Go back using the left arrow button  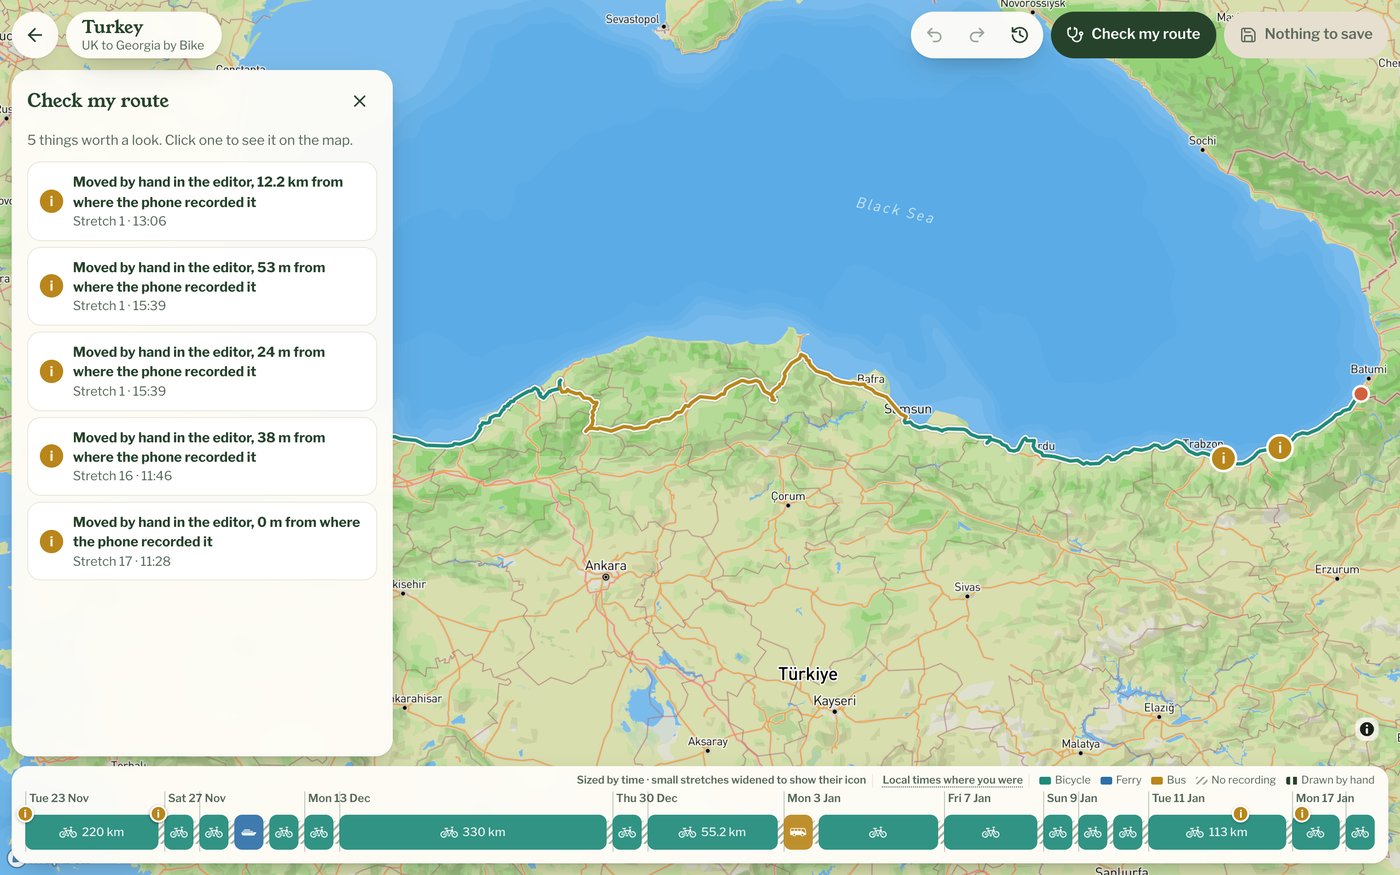click(x=35, y=35)
